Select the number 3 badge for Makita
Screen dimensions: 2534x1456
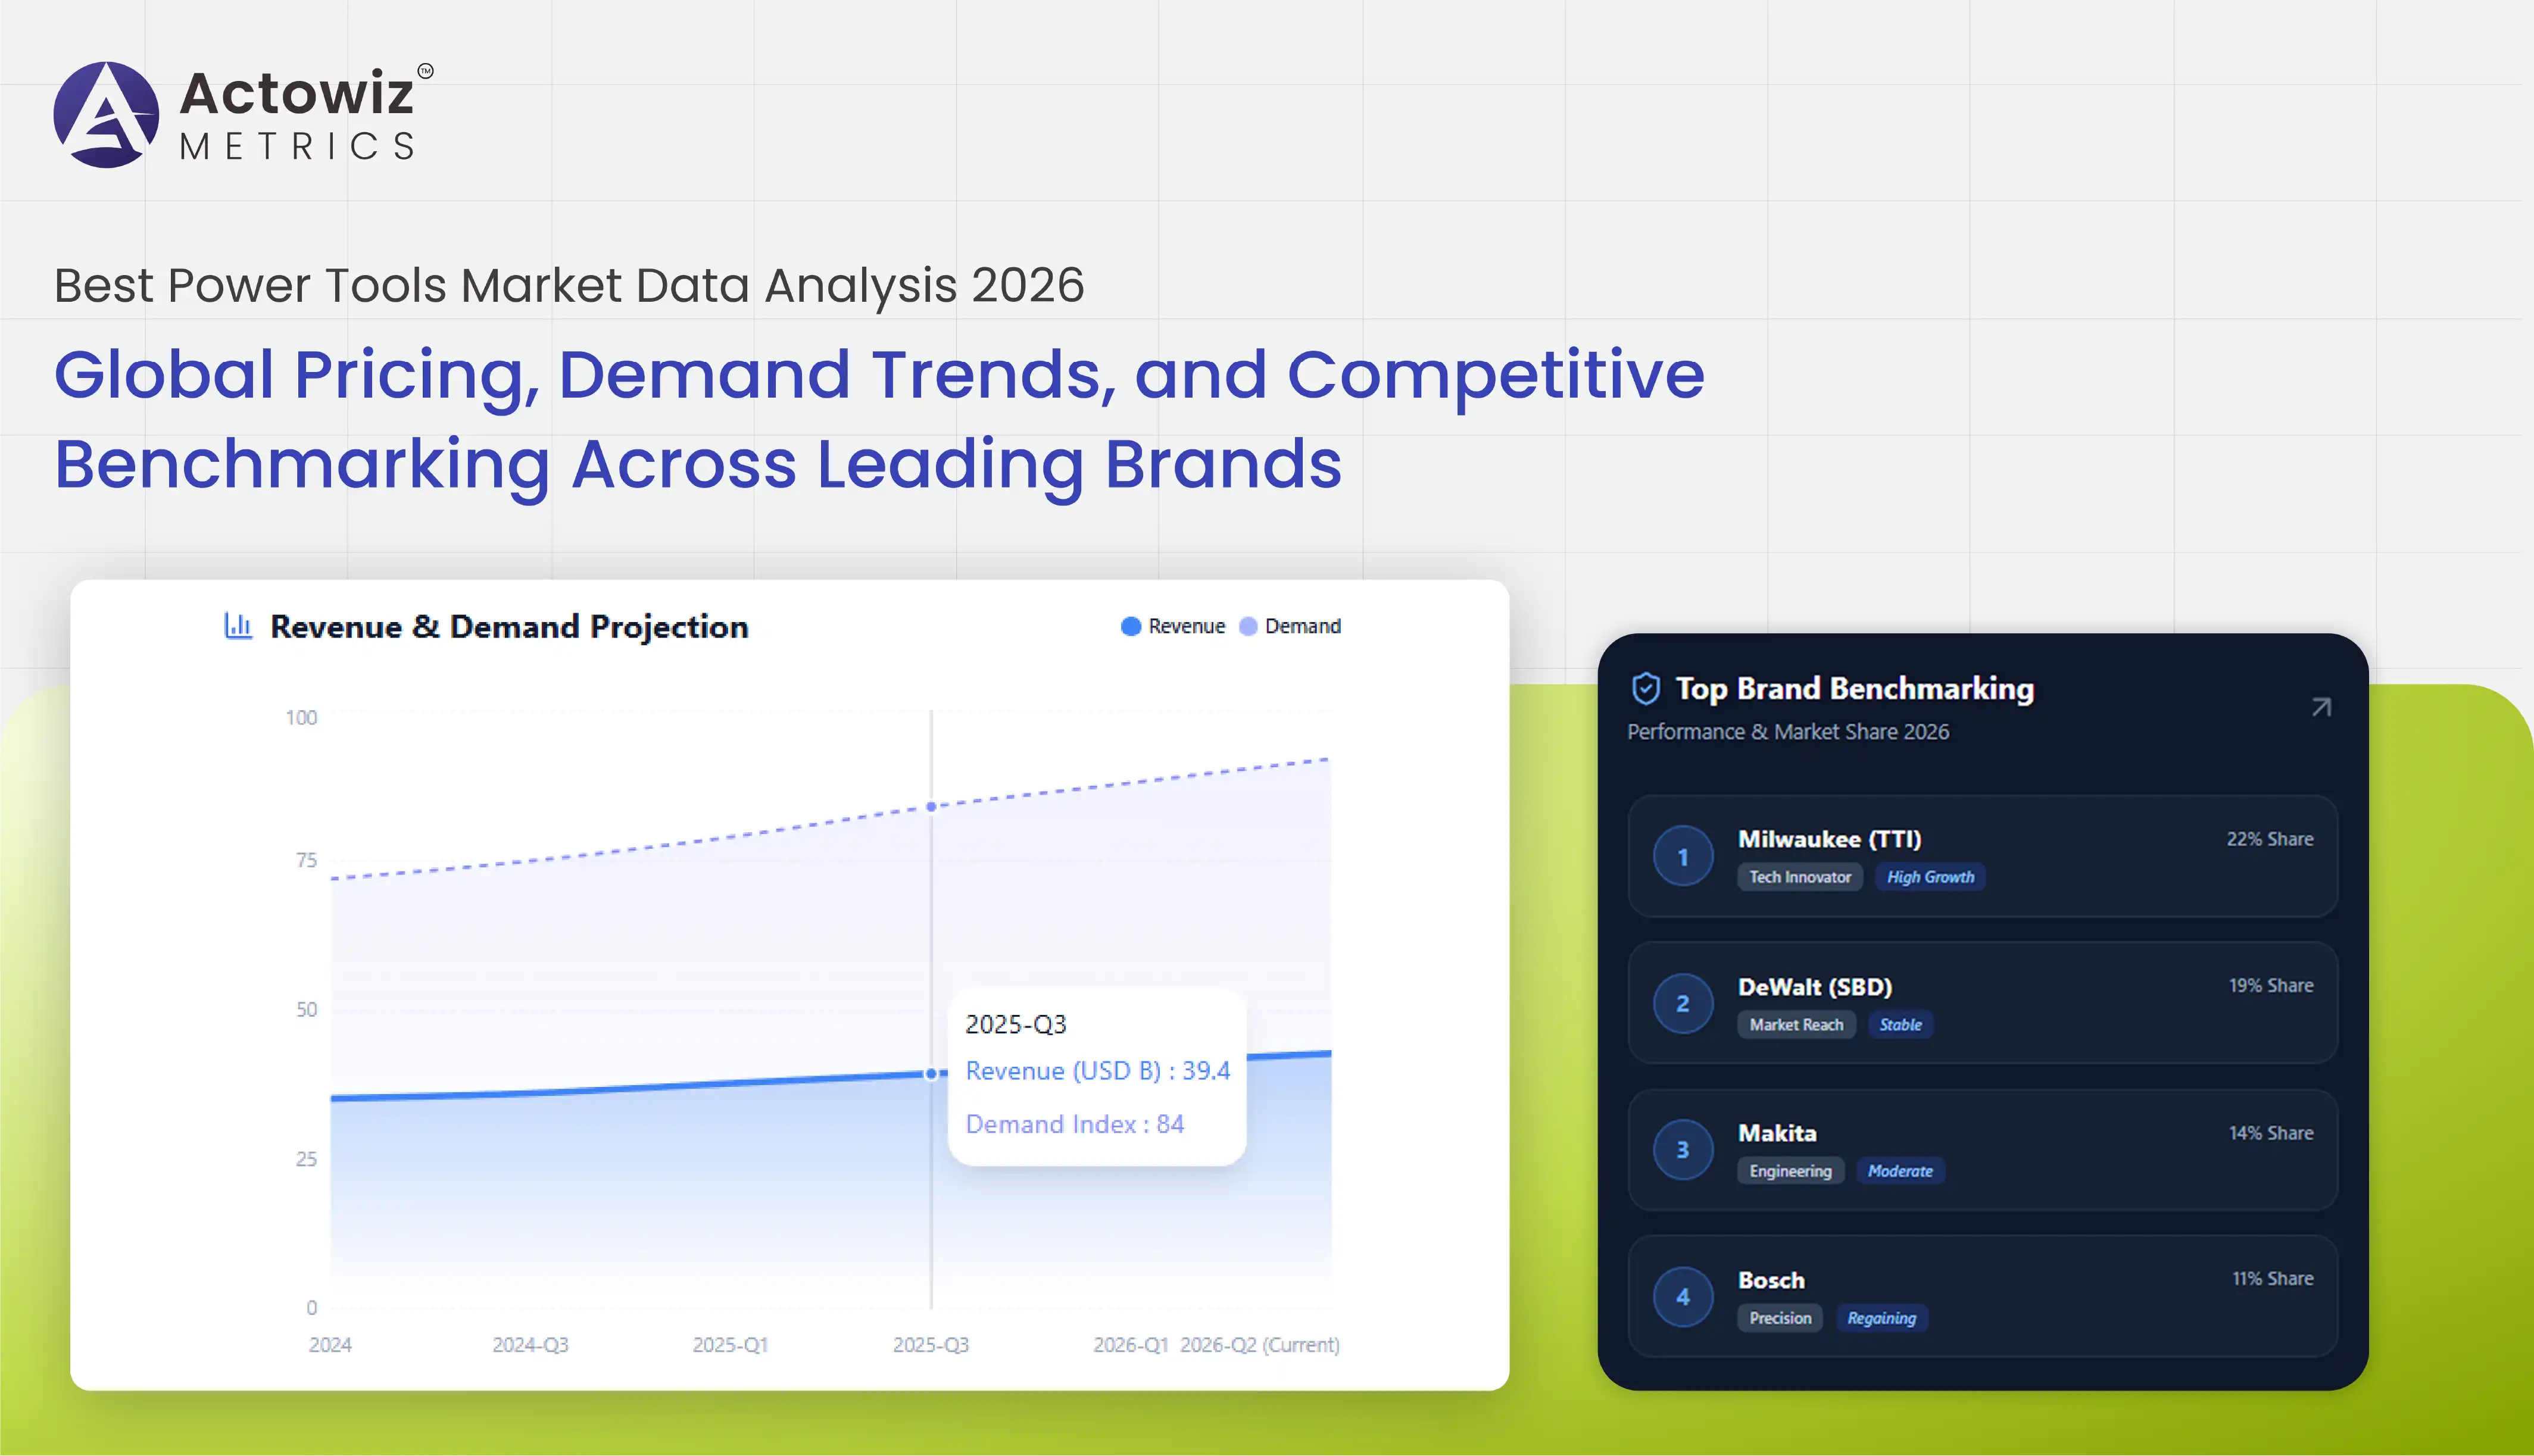point(1683,1149)
